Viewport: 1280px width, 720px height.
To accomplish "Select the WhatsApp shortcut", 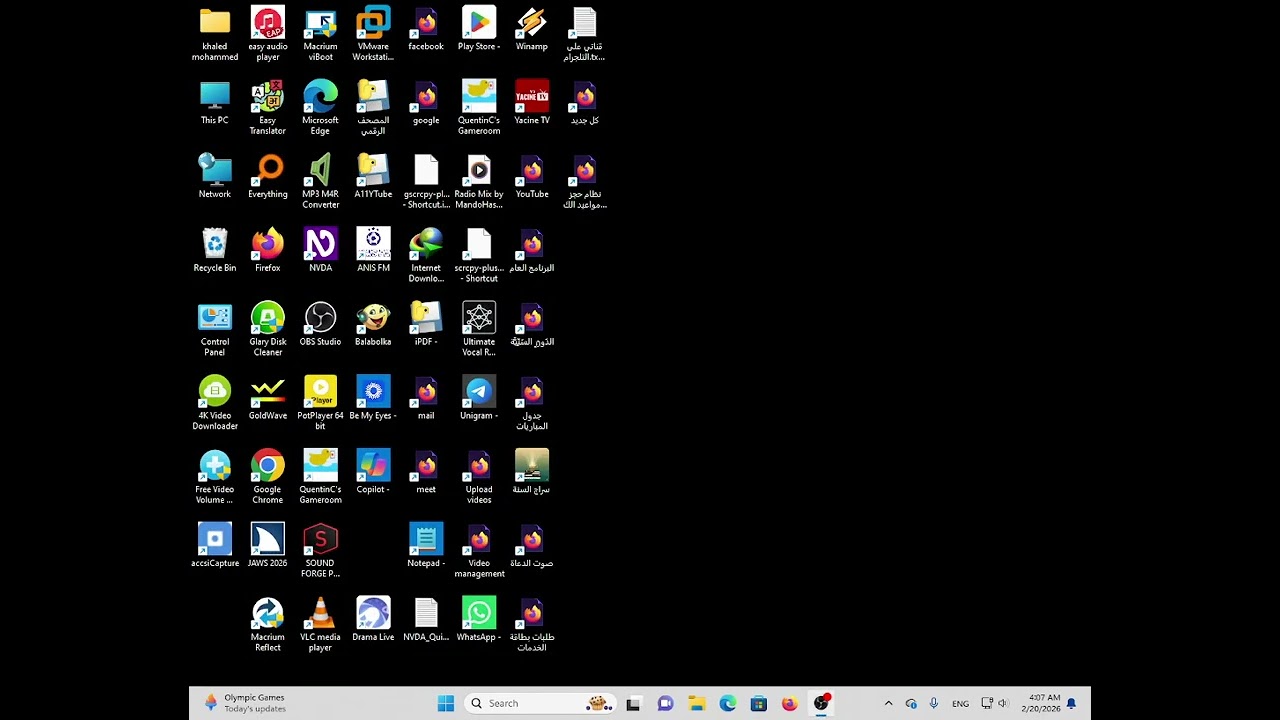I will 479,621.
